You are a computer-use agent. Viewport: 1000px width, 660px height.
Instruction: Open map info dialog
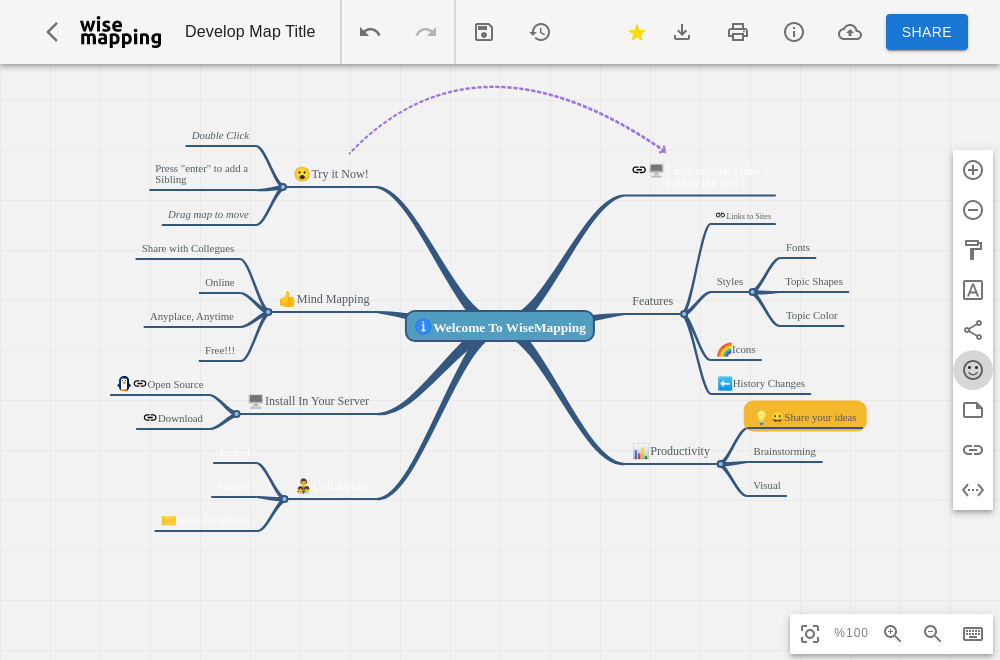point(794,32)
